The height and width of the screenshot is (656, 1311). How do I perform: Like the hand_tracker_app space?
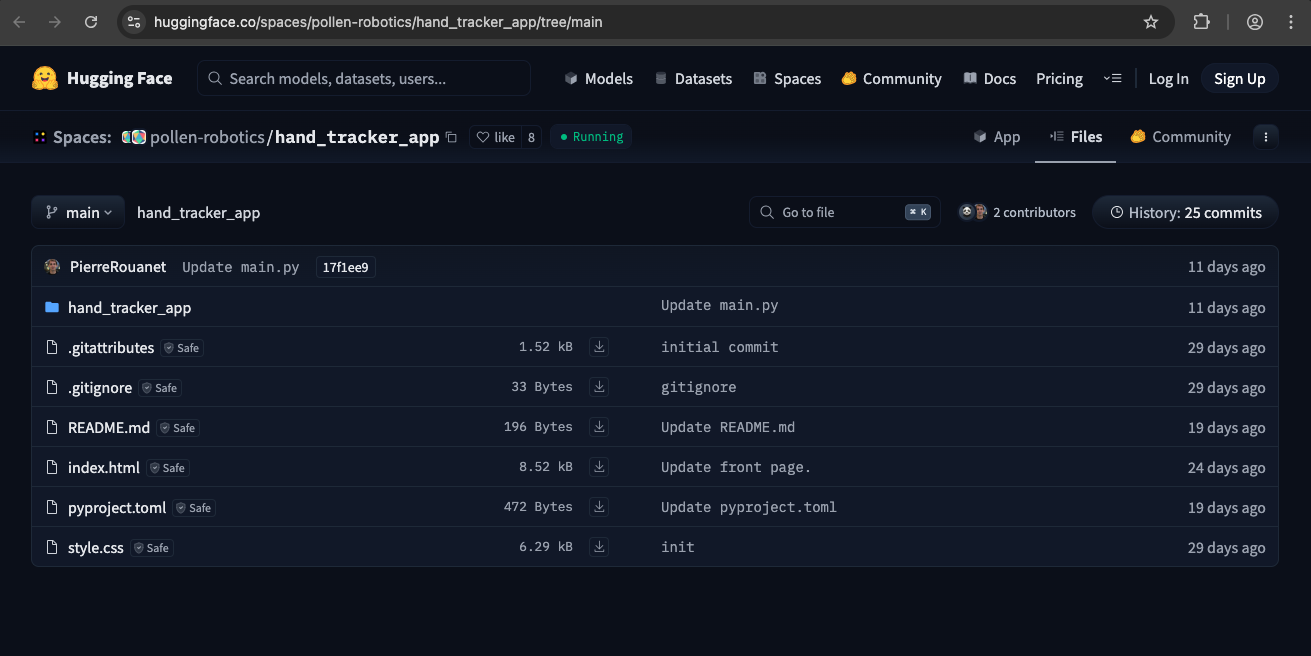tap(495, 137)
